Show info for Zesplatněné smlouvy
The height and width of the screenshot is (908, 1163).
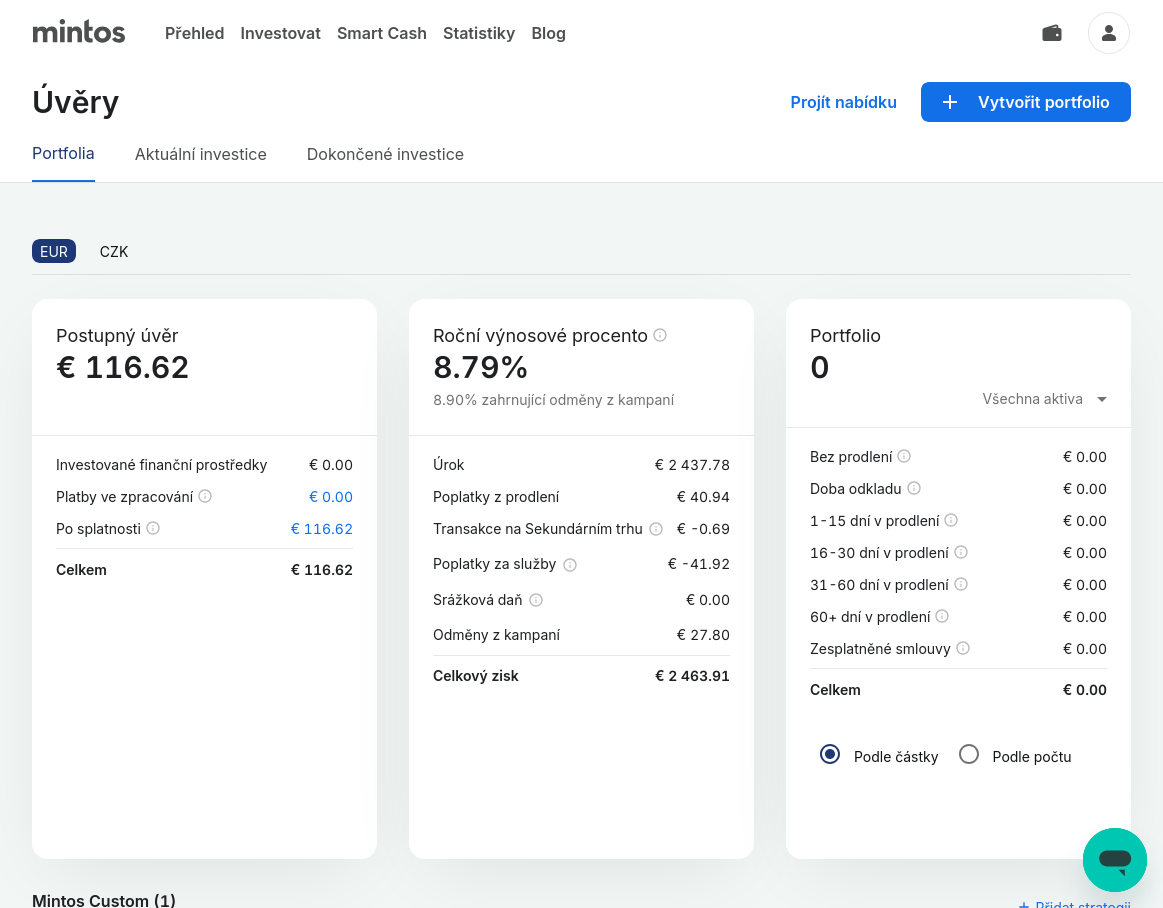(x=963, y=648)
